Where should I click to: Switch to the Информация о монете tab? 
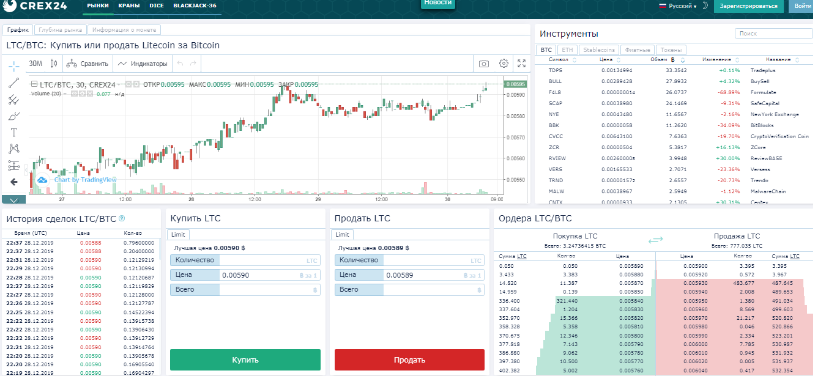click(x=124, y=30)
